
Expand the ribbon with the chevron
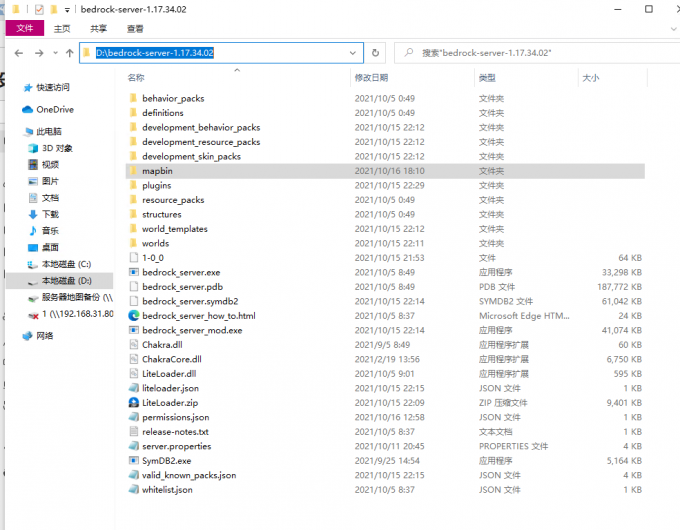(x=673, y=29)
